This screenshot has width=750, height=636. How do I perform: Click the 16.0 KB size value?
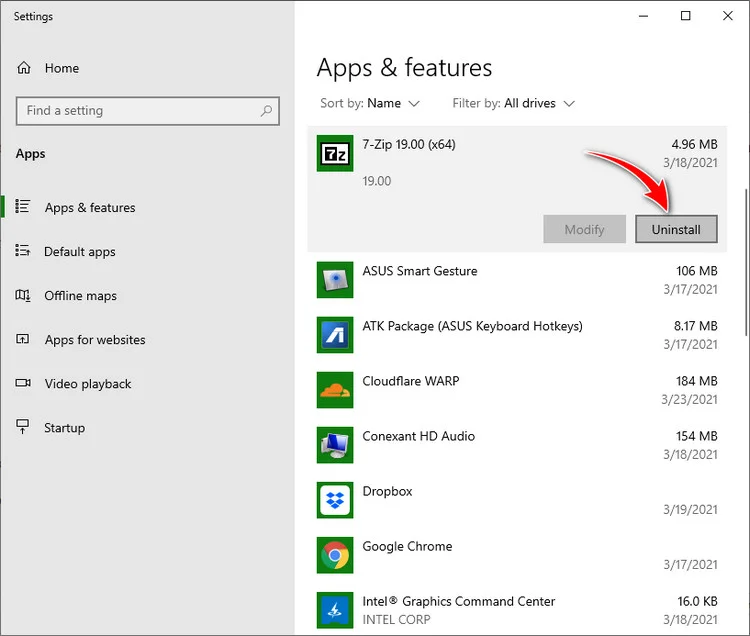pyautogui.click(x=697, y=601)
